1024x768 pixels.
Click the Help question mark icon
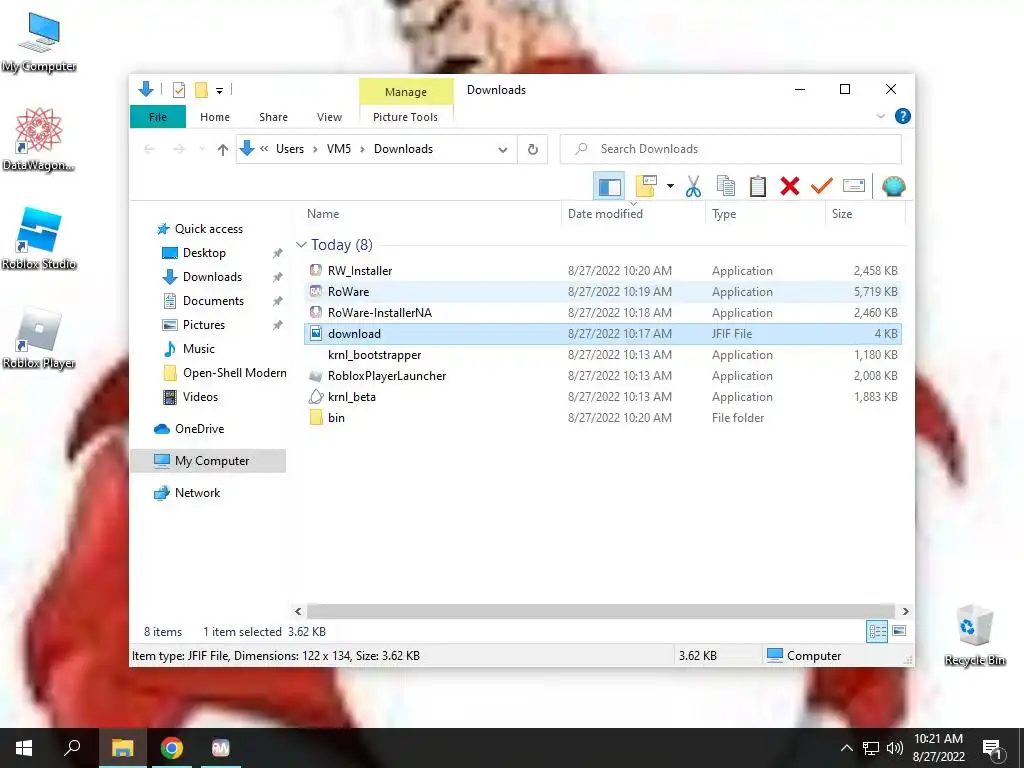pyautogui.click(x=903, y=116)
